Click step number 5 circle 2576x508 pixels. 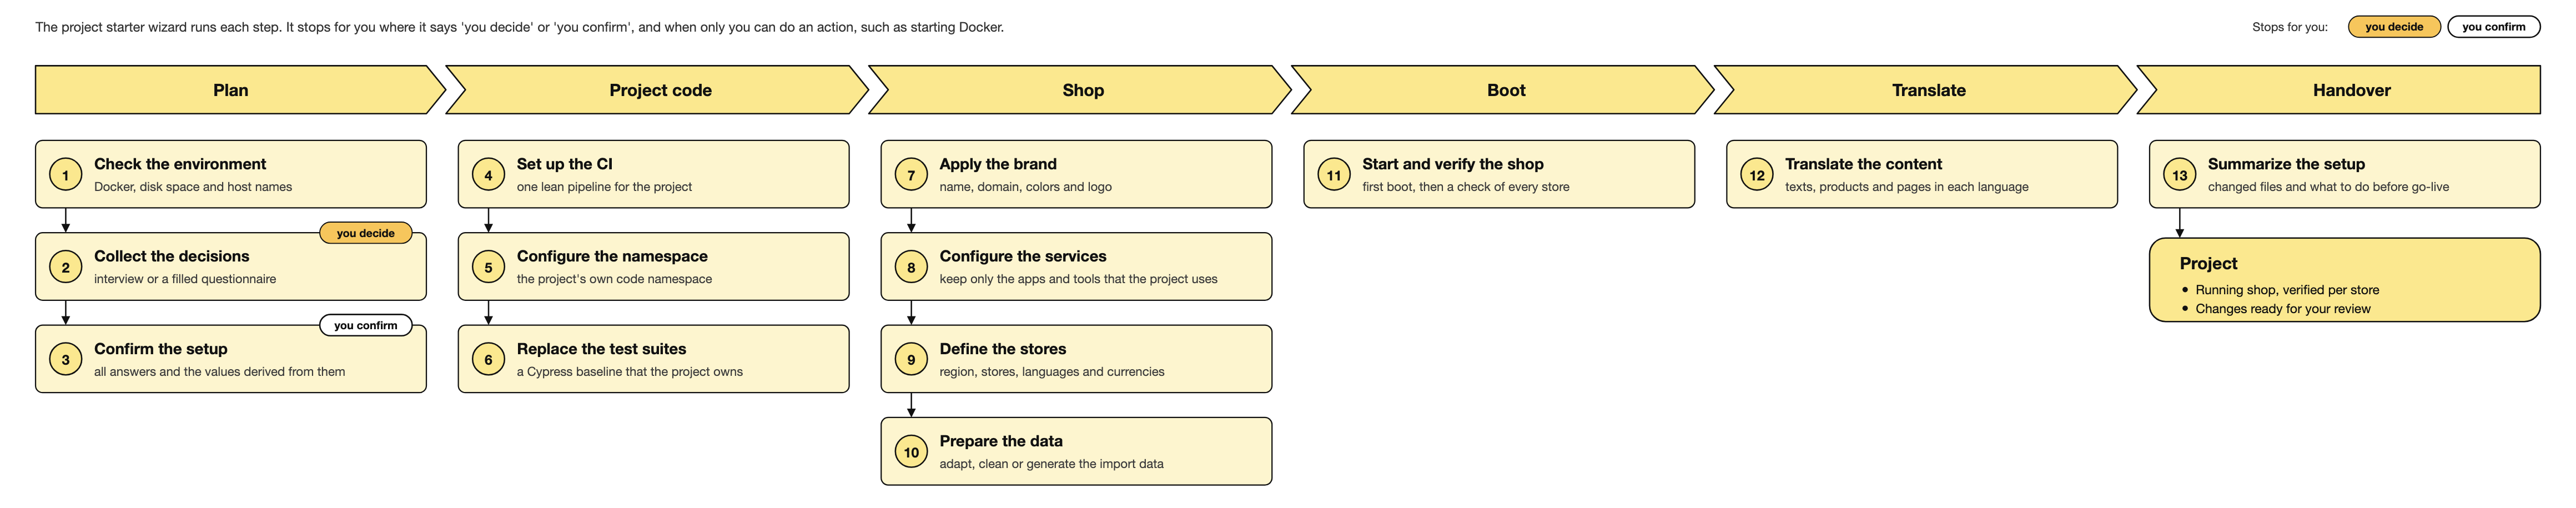[488, 267]
